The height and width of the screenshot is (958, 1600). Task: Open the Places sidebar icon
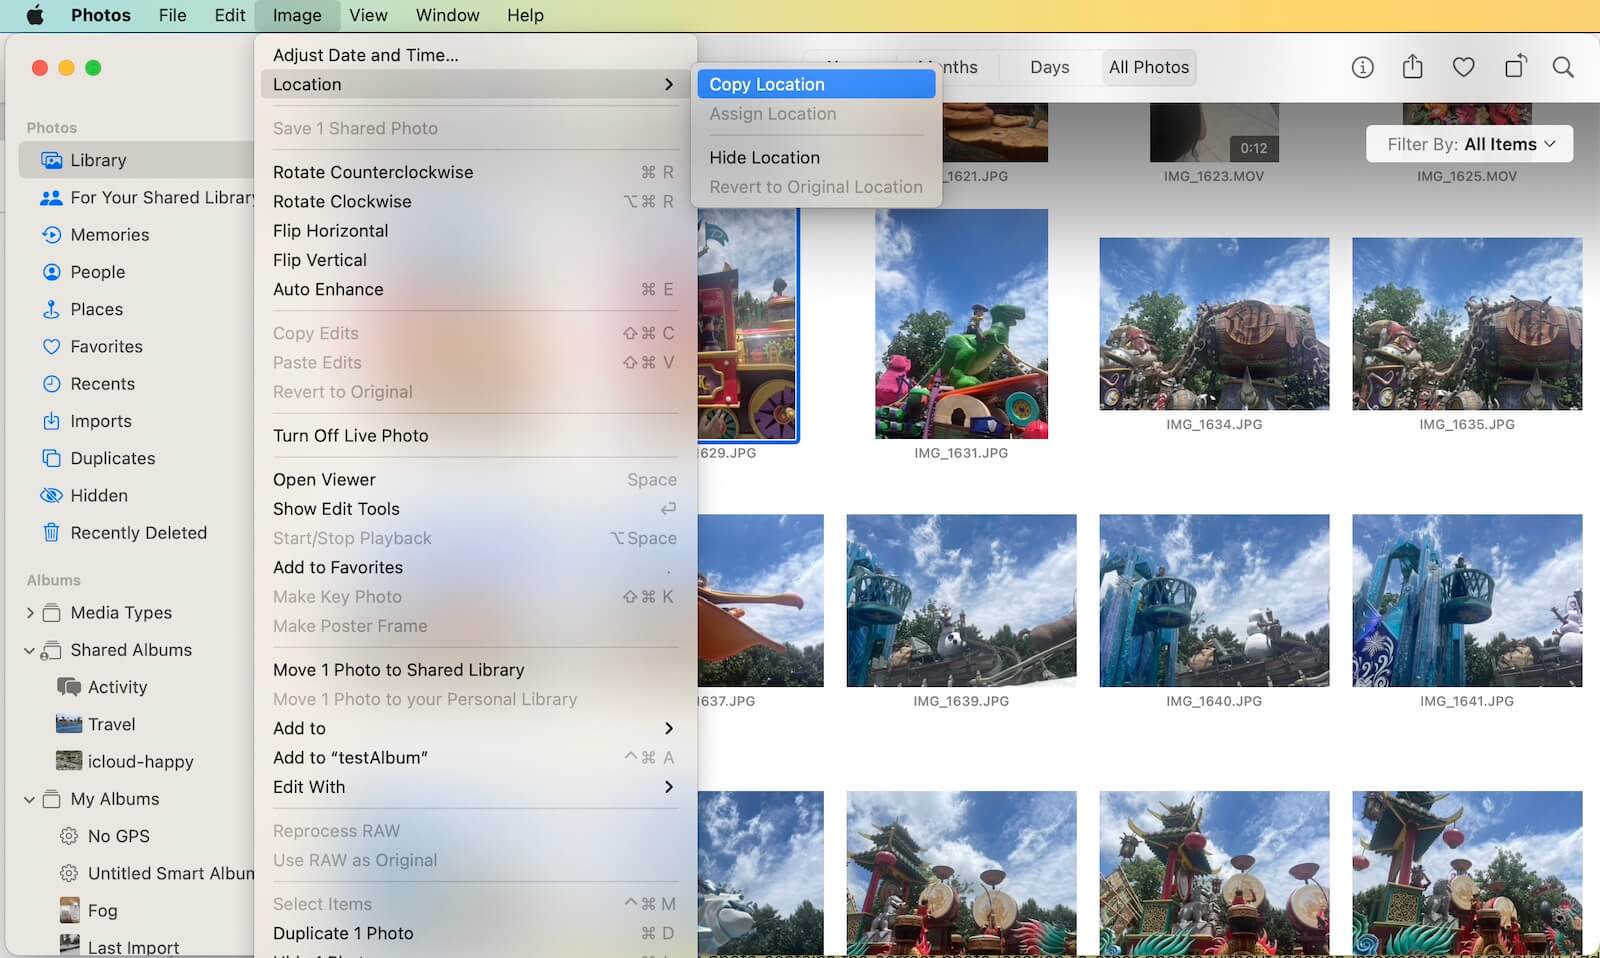point(51,309)
